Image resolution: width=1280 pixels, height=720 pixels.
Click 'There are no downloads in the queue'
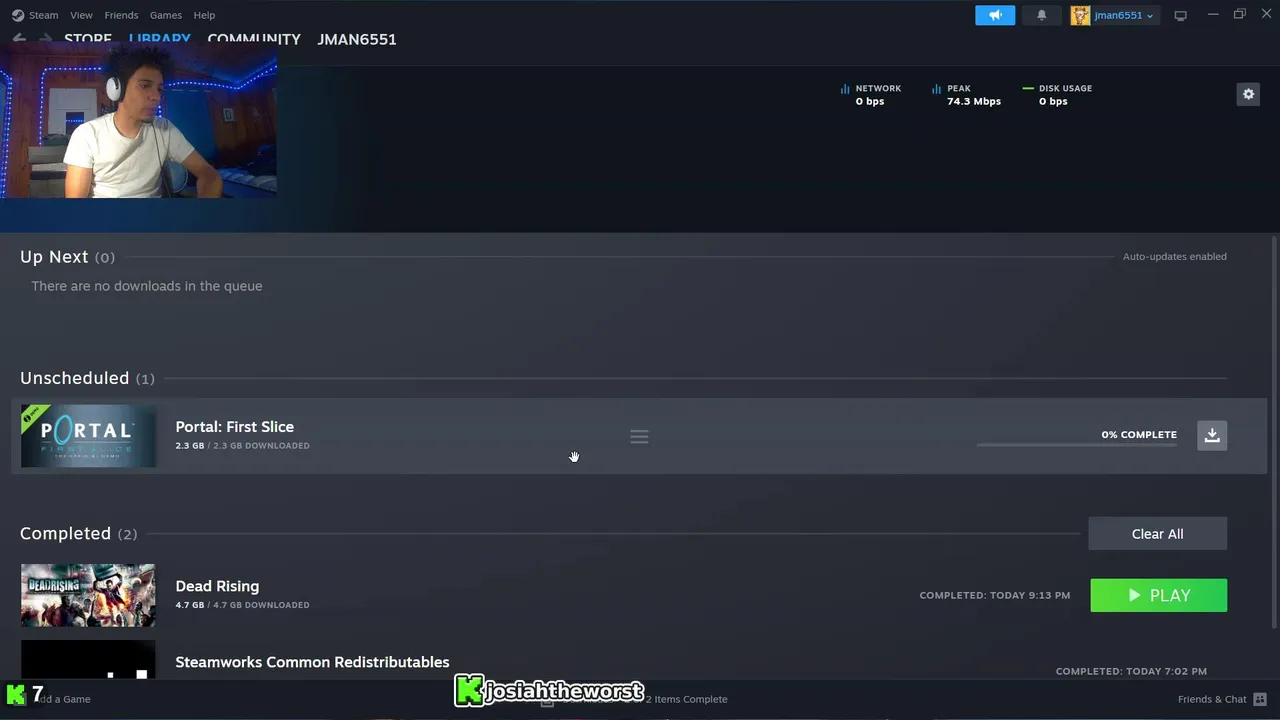pos(147,286)
